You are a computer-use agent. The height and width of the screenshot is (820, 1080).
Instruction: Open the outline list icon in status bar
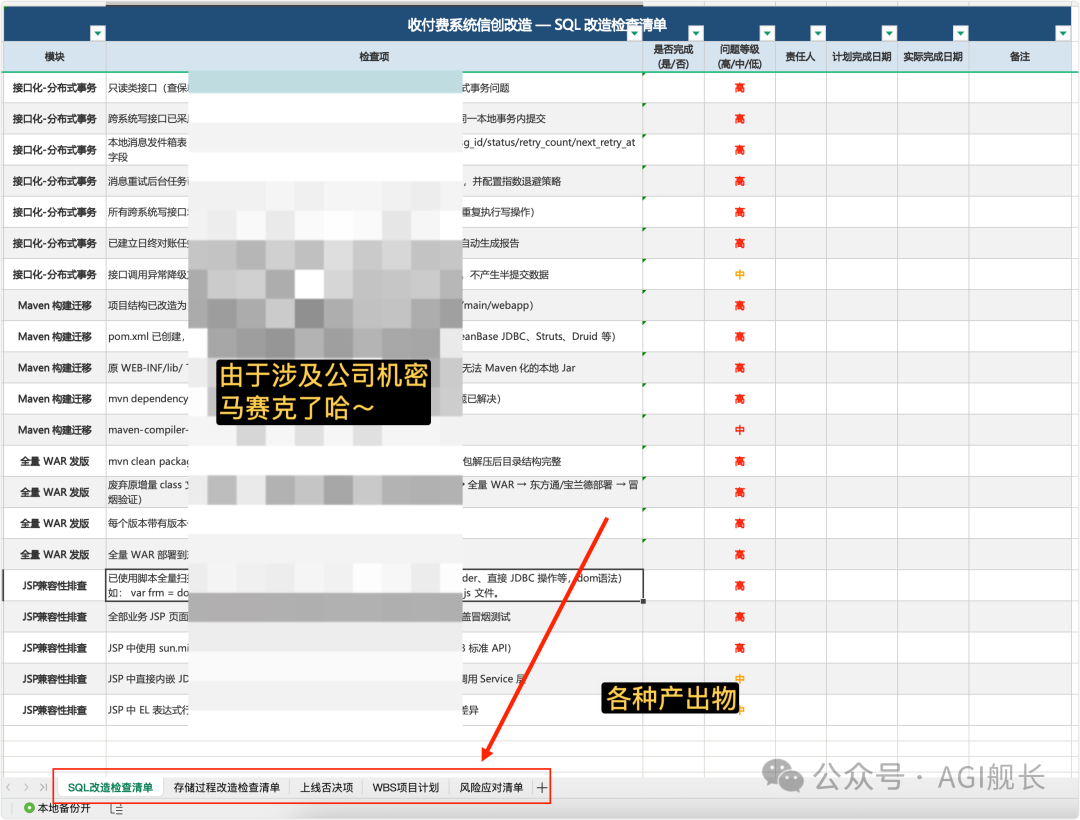tap(116, 808)
